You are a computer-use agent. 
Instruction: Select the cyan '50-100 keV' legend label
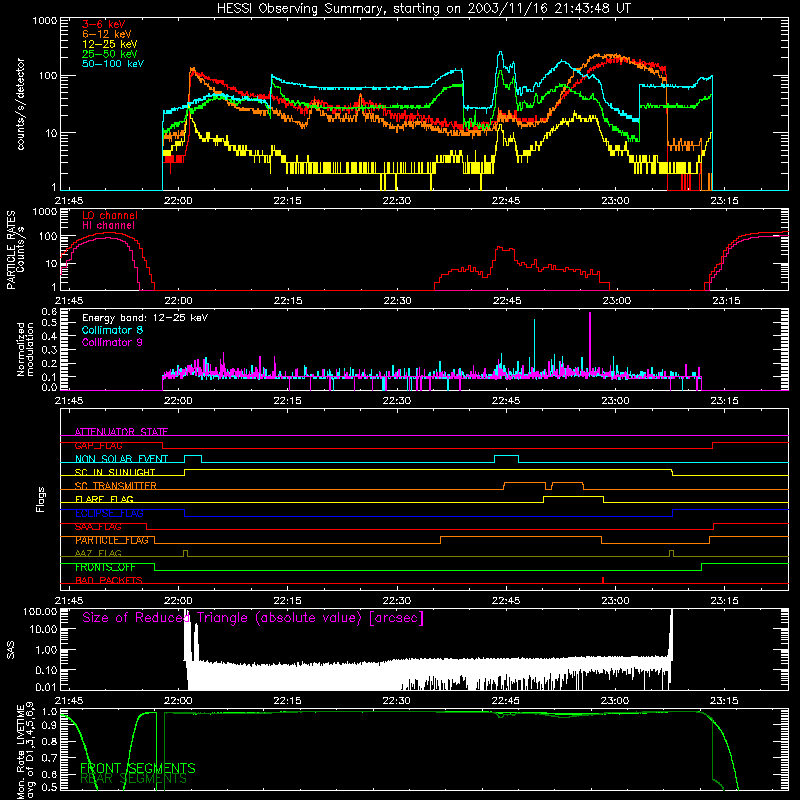(113, 64)
